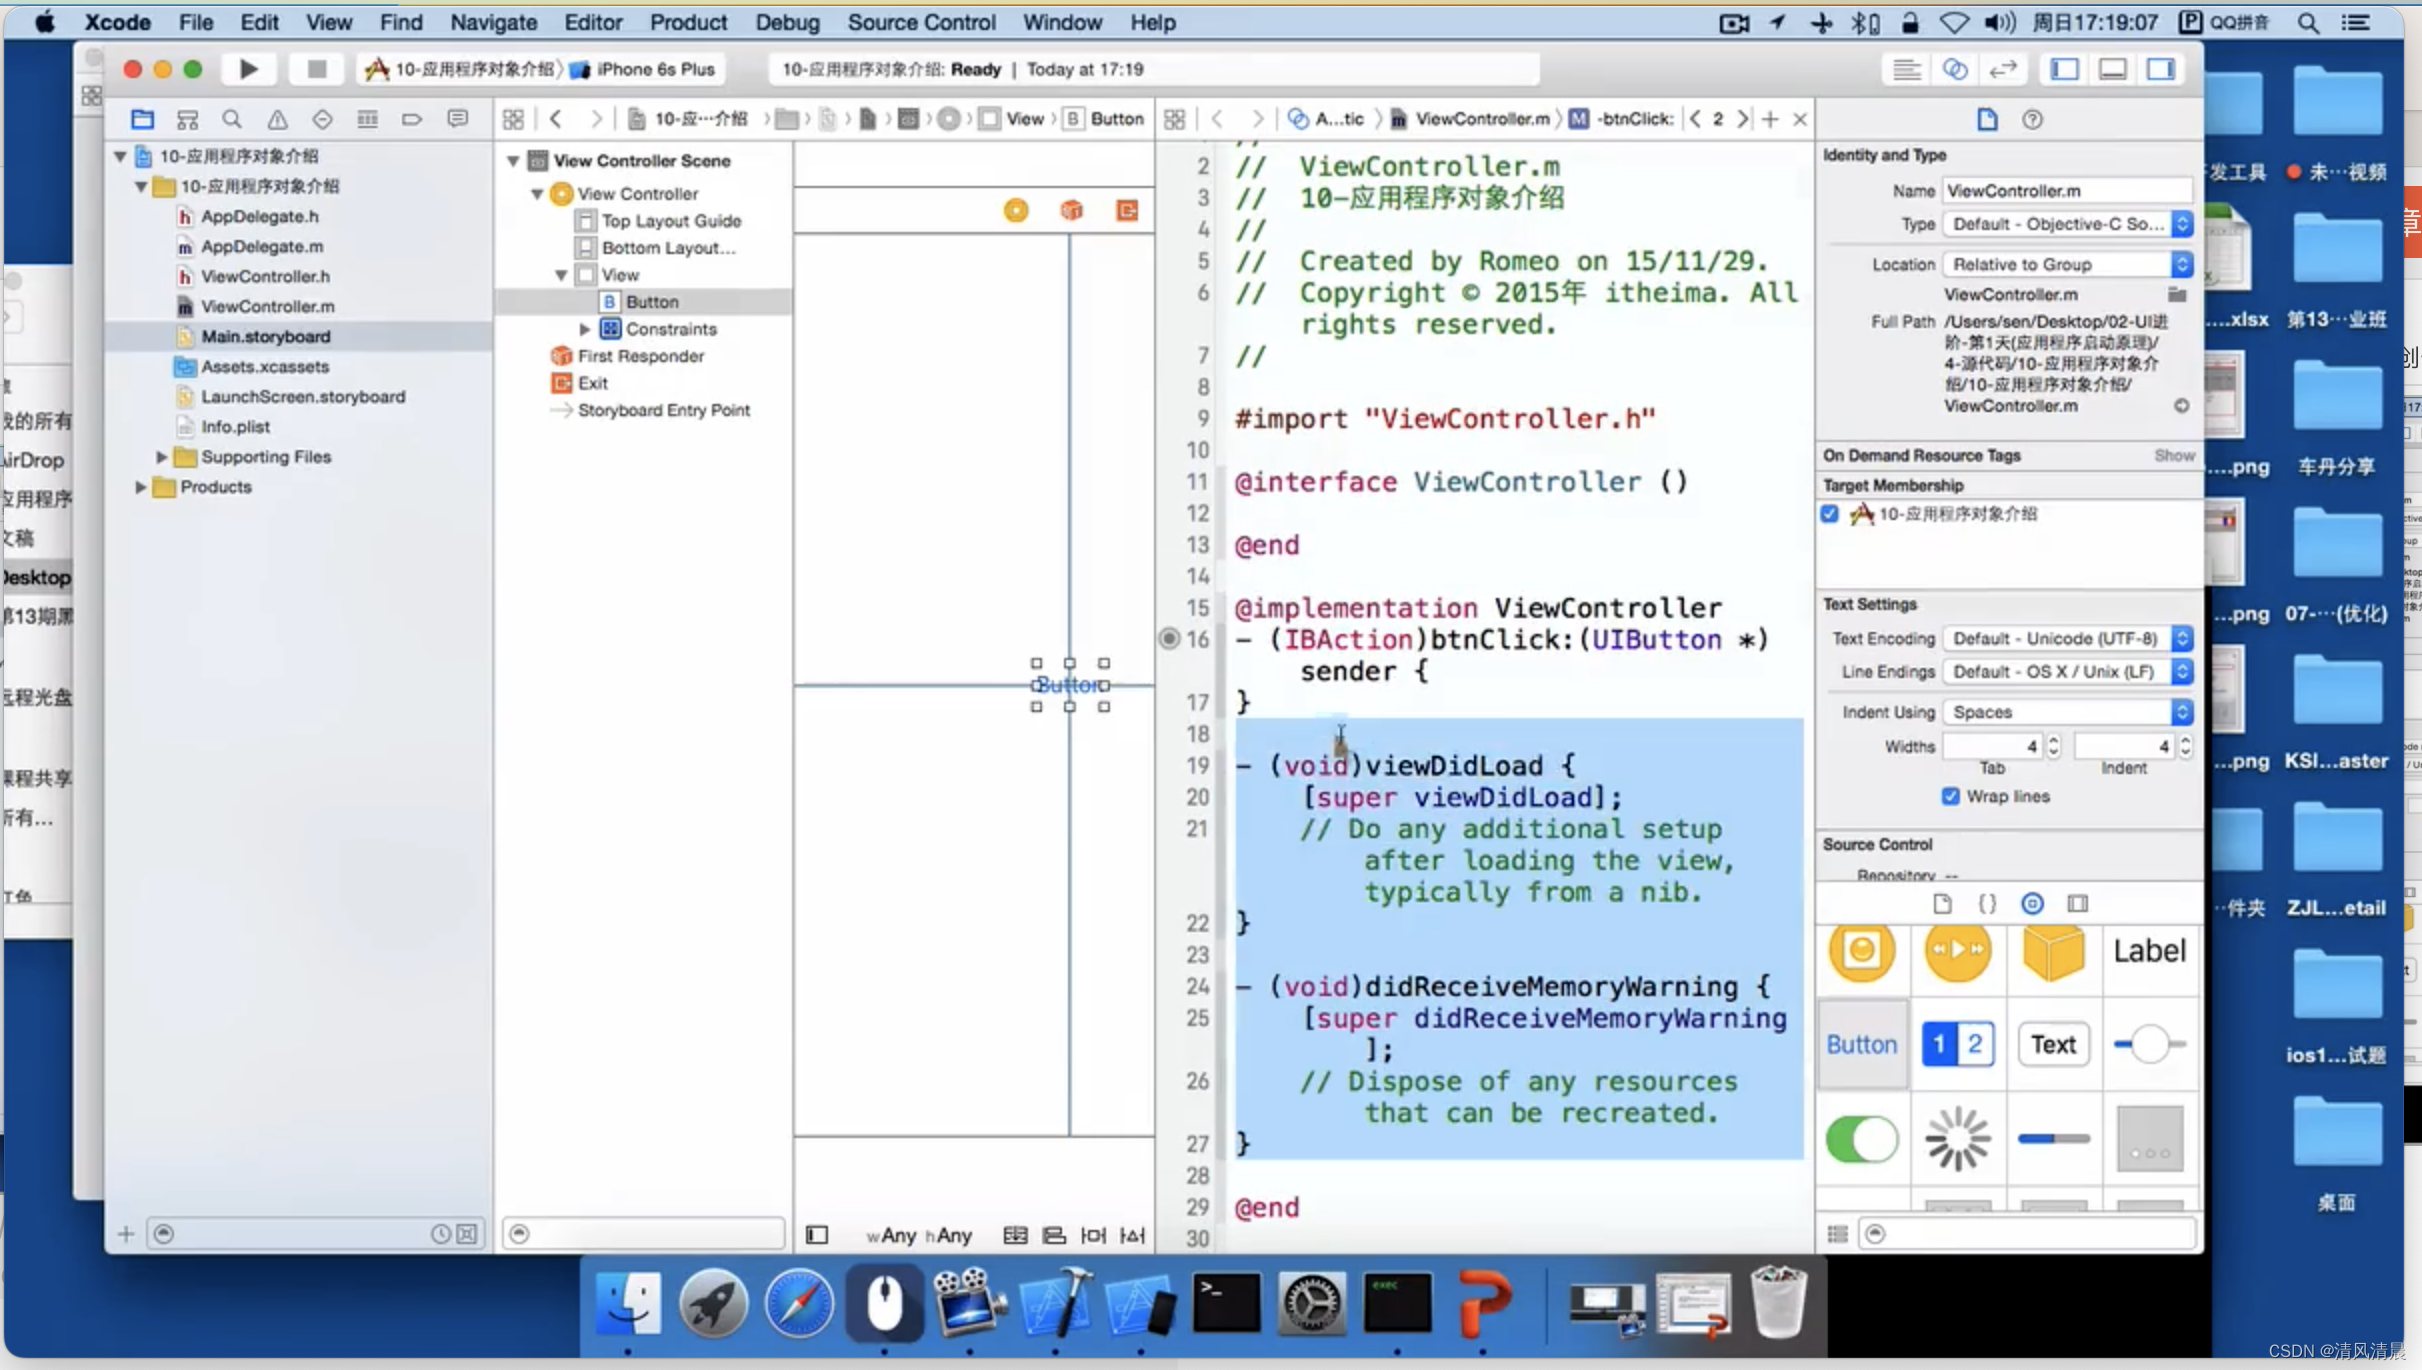
Task: Open the File Template library
Action: (1942, 903)
